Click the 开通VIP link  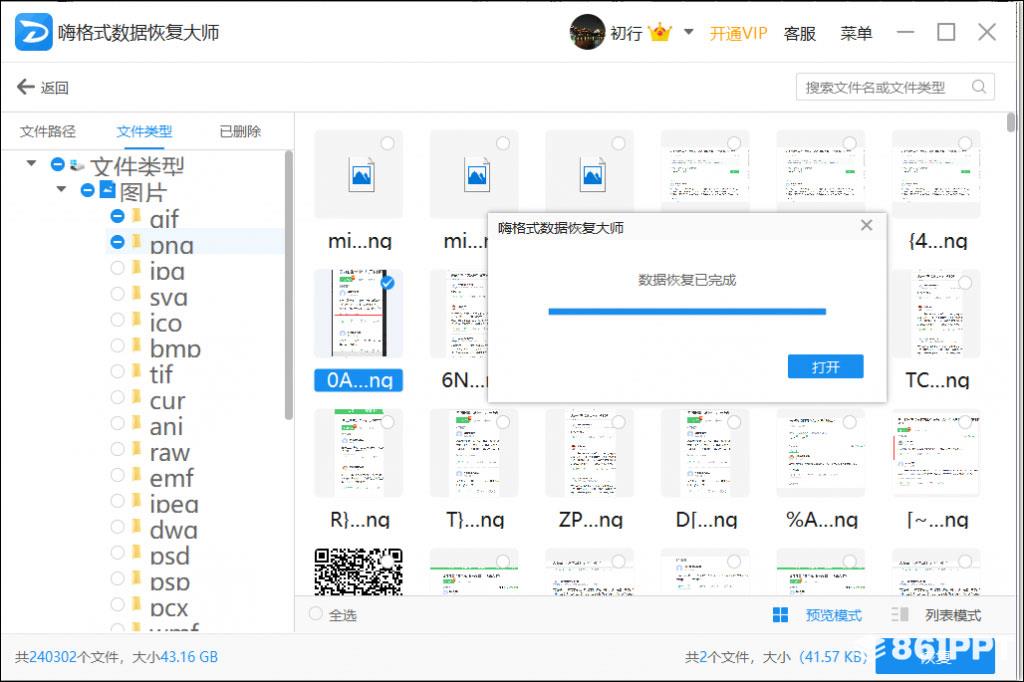coord(739,33)
